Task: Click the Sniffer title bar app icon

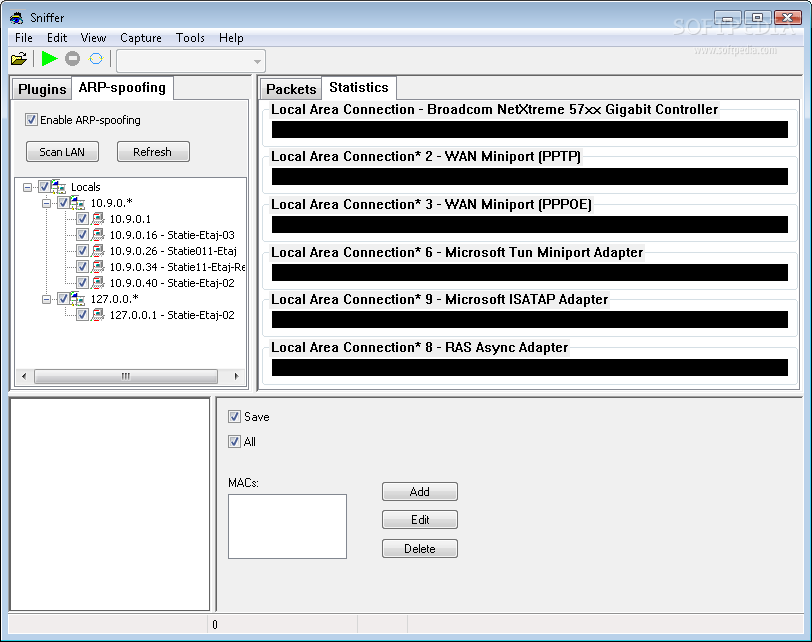Action: coord(17,18)
